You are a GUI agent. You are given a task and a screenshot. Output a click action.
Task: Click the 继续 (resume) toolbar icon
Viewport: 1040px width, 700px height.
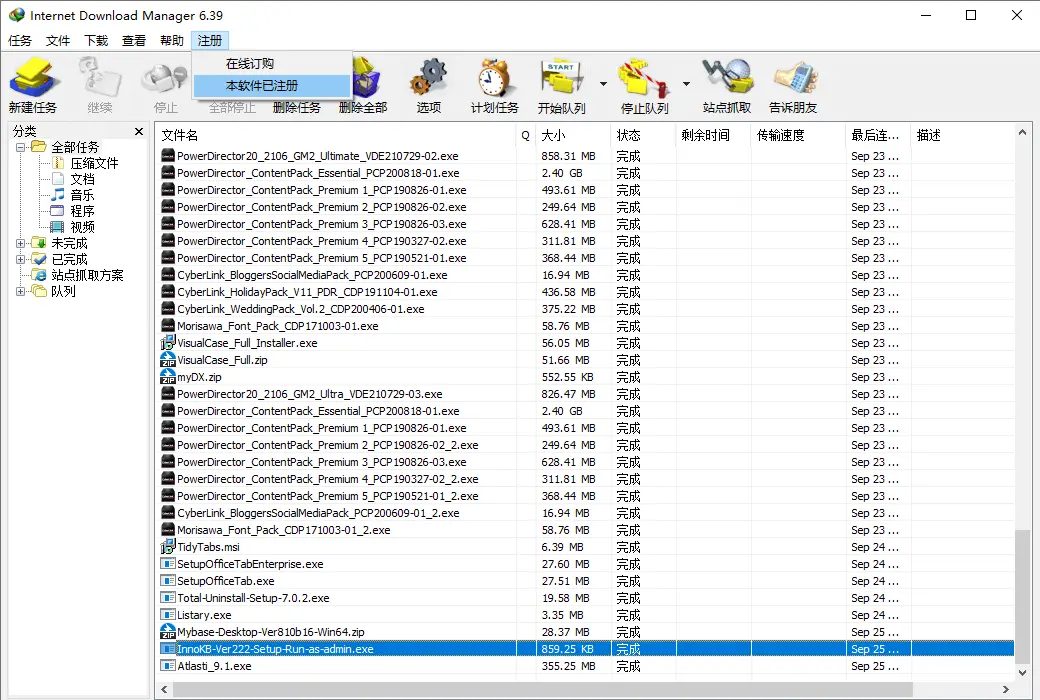click(x=99, y=78)
